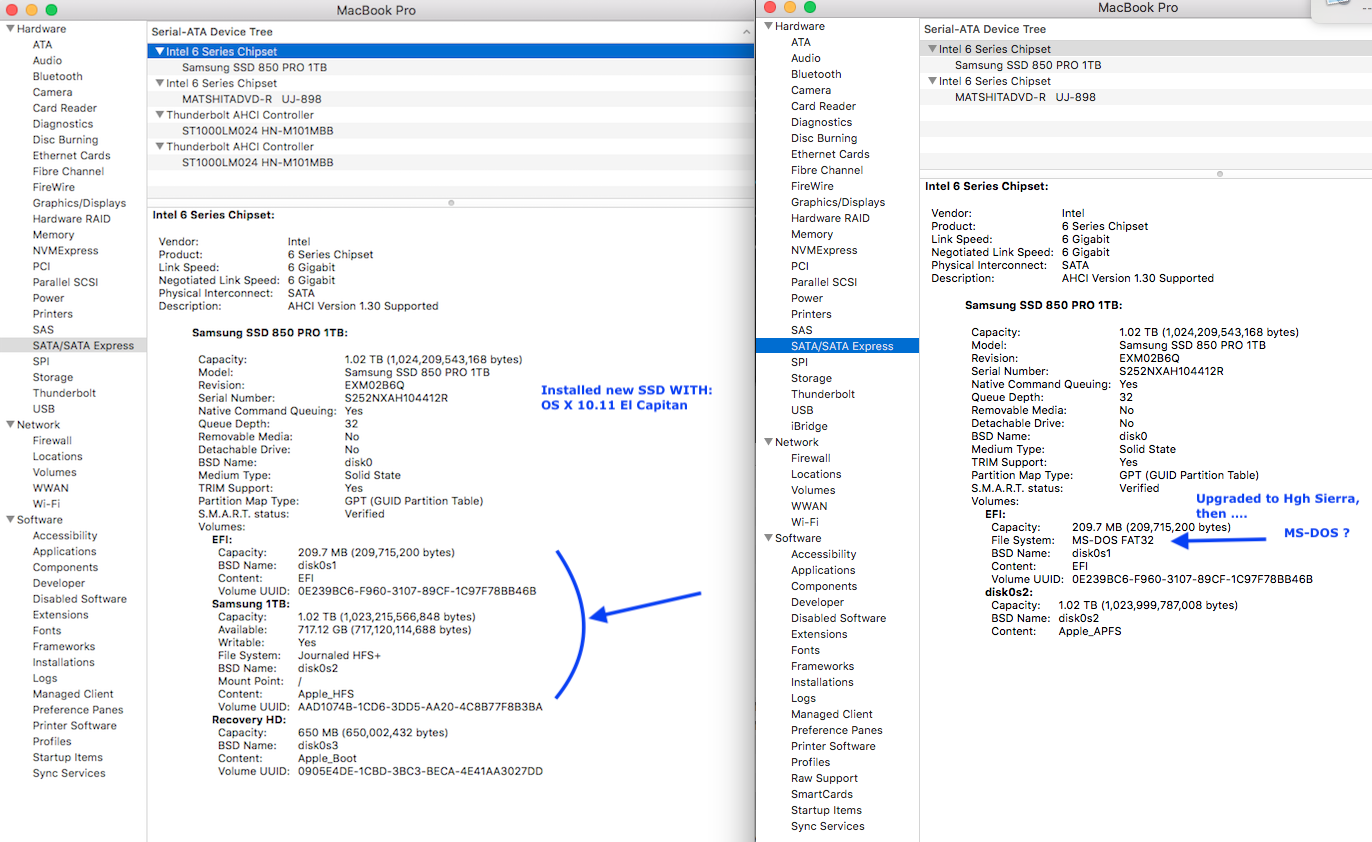Open SmartCards in the right window sidebar
Image resolution: width=1372 pixels, height=842 pixels.
[821, 794]
